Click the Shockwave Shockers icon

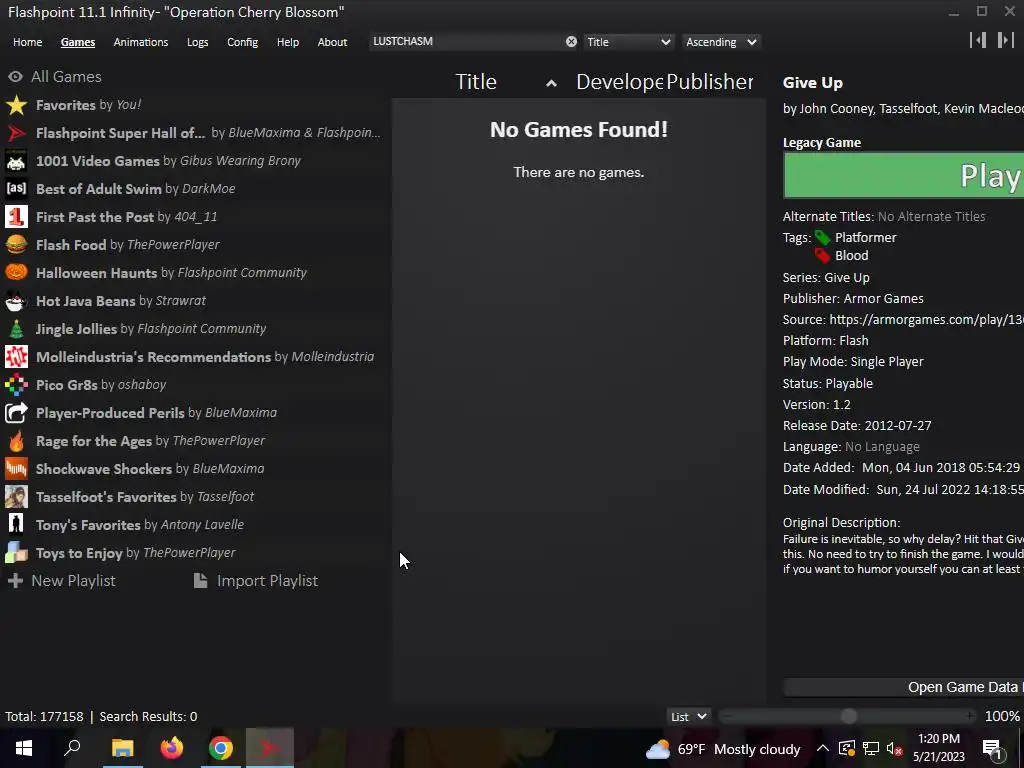[x=16, y=469]
